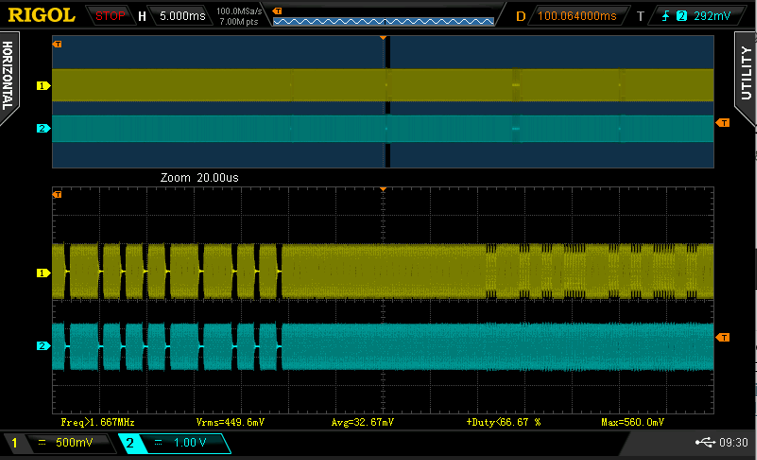Click the trigger level marker beside main view
The height and width of the screenshot is (460, 757).
[x=723, y=123]
